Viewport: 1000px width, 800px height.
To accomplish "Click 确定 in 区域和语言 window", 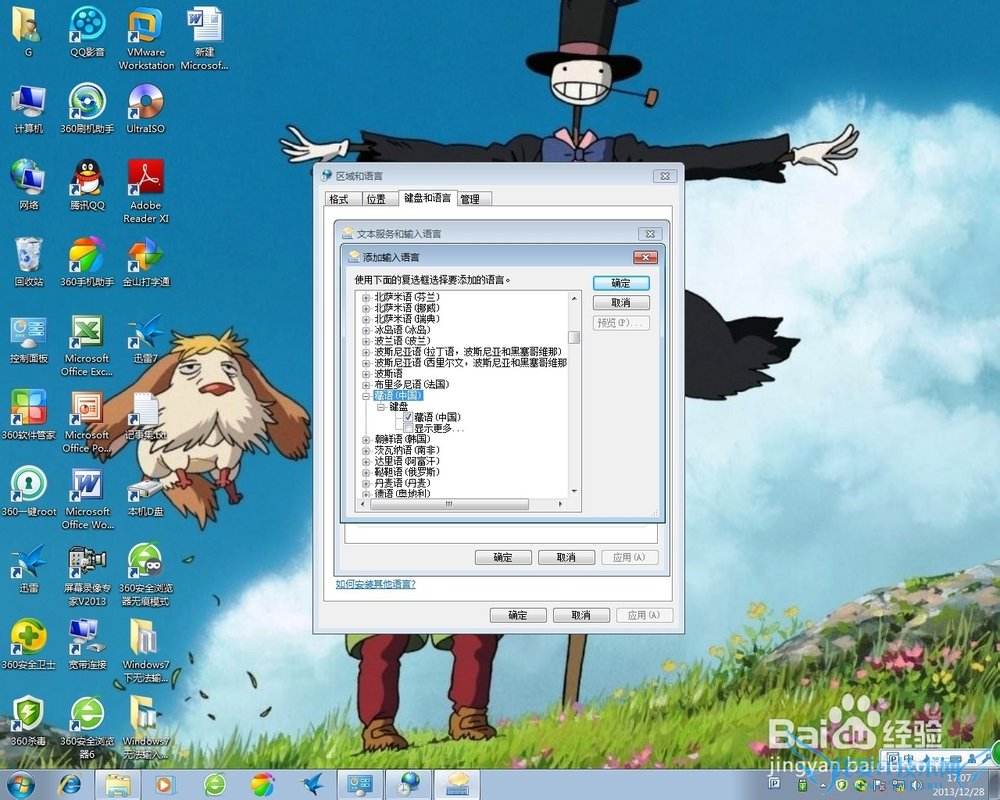I will (x=518, y=615).
